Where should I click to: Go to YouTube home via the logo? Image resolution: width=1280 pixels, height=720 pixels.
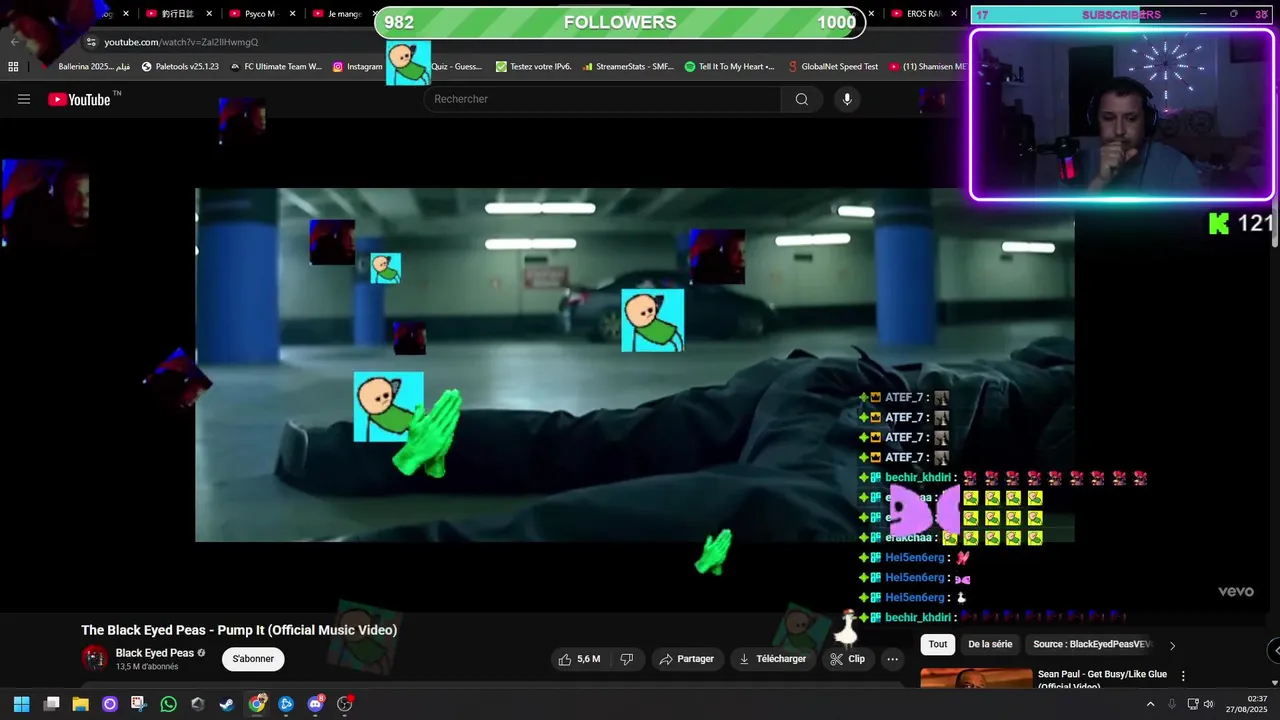[x=79, y=99]
